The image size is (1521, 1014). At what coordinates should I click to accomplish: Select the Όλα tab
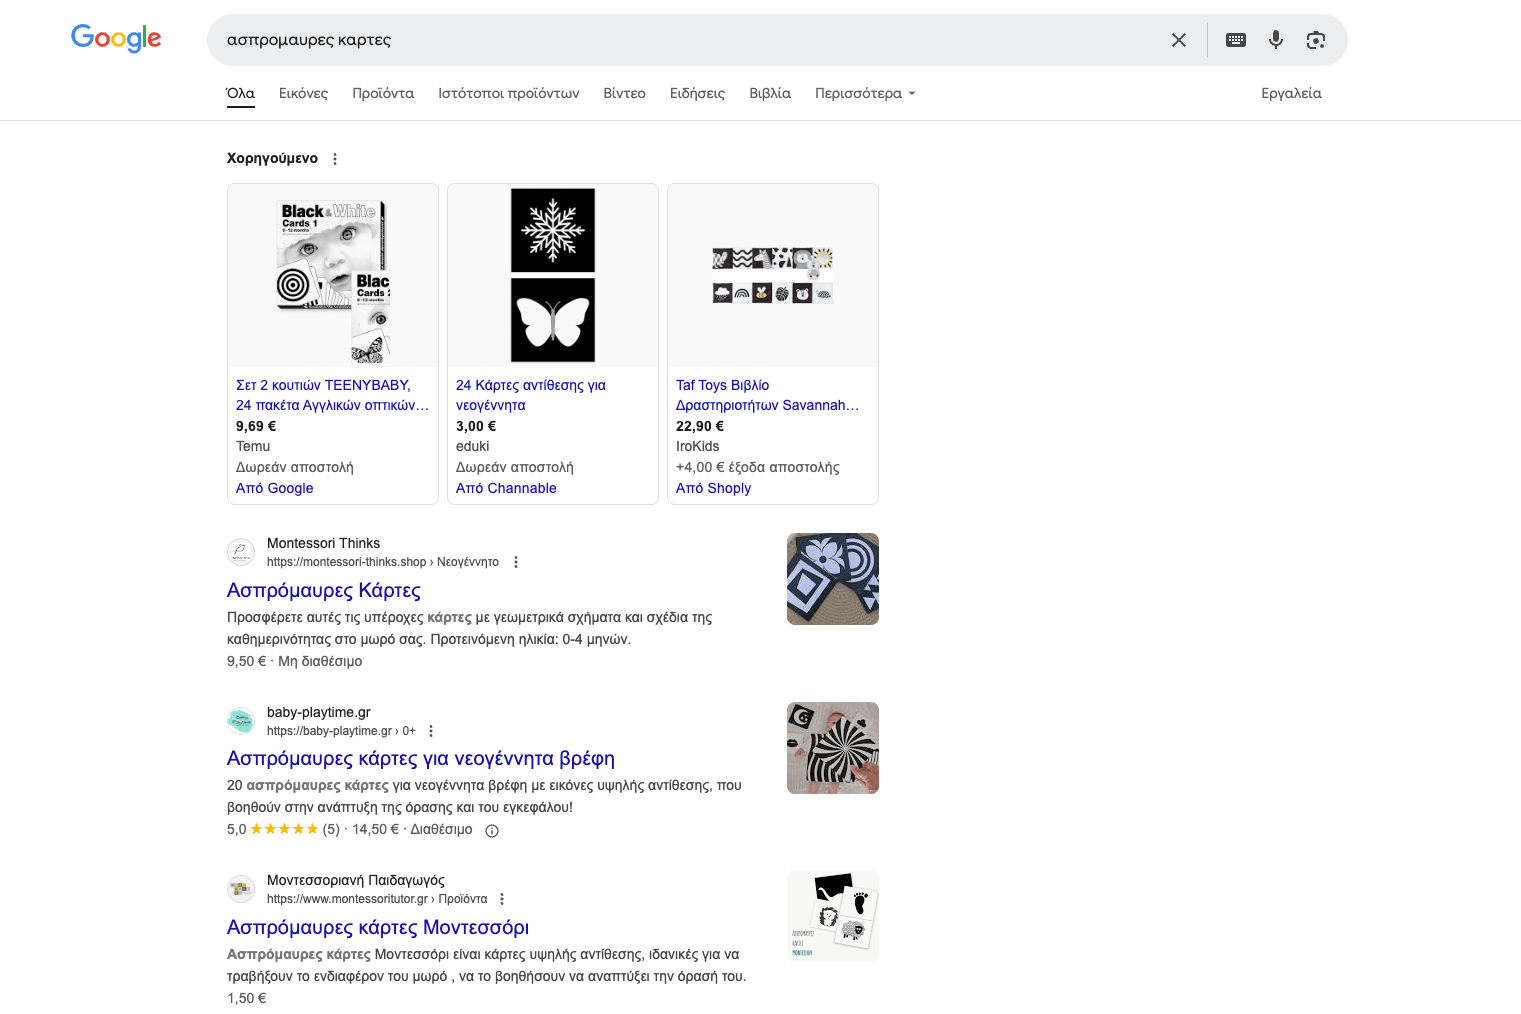point(241,93)
